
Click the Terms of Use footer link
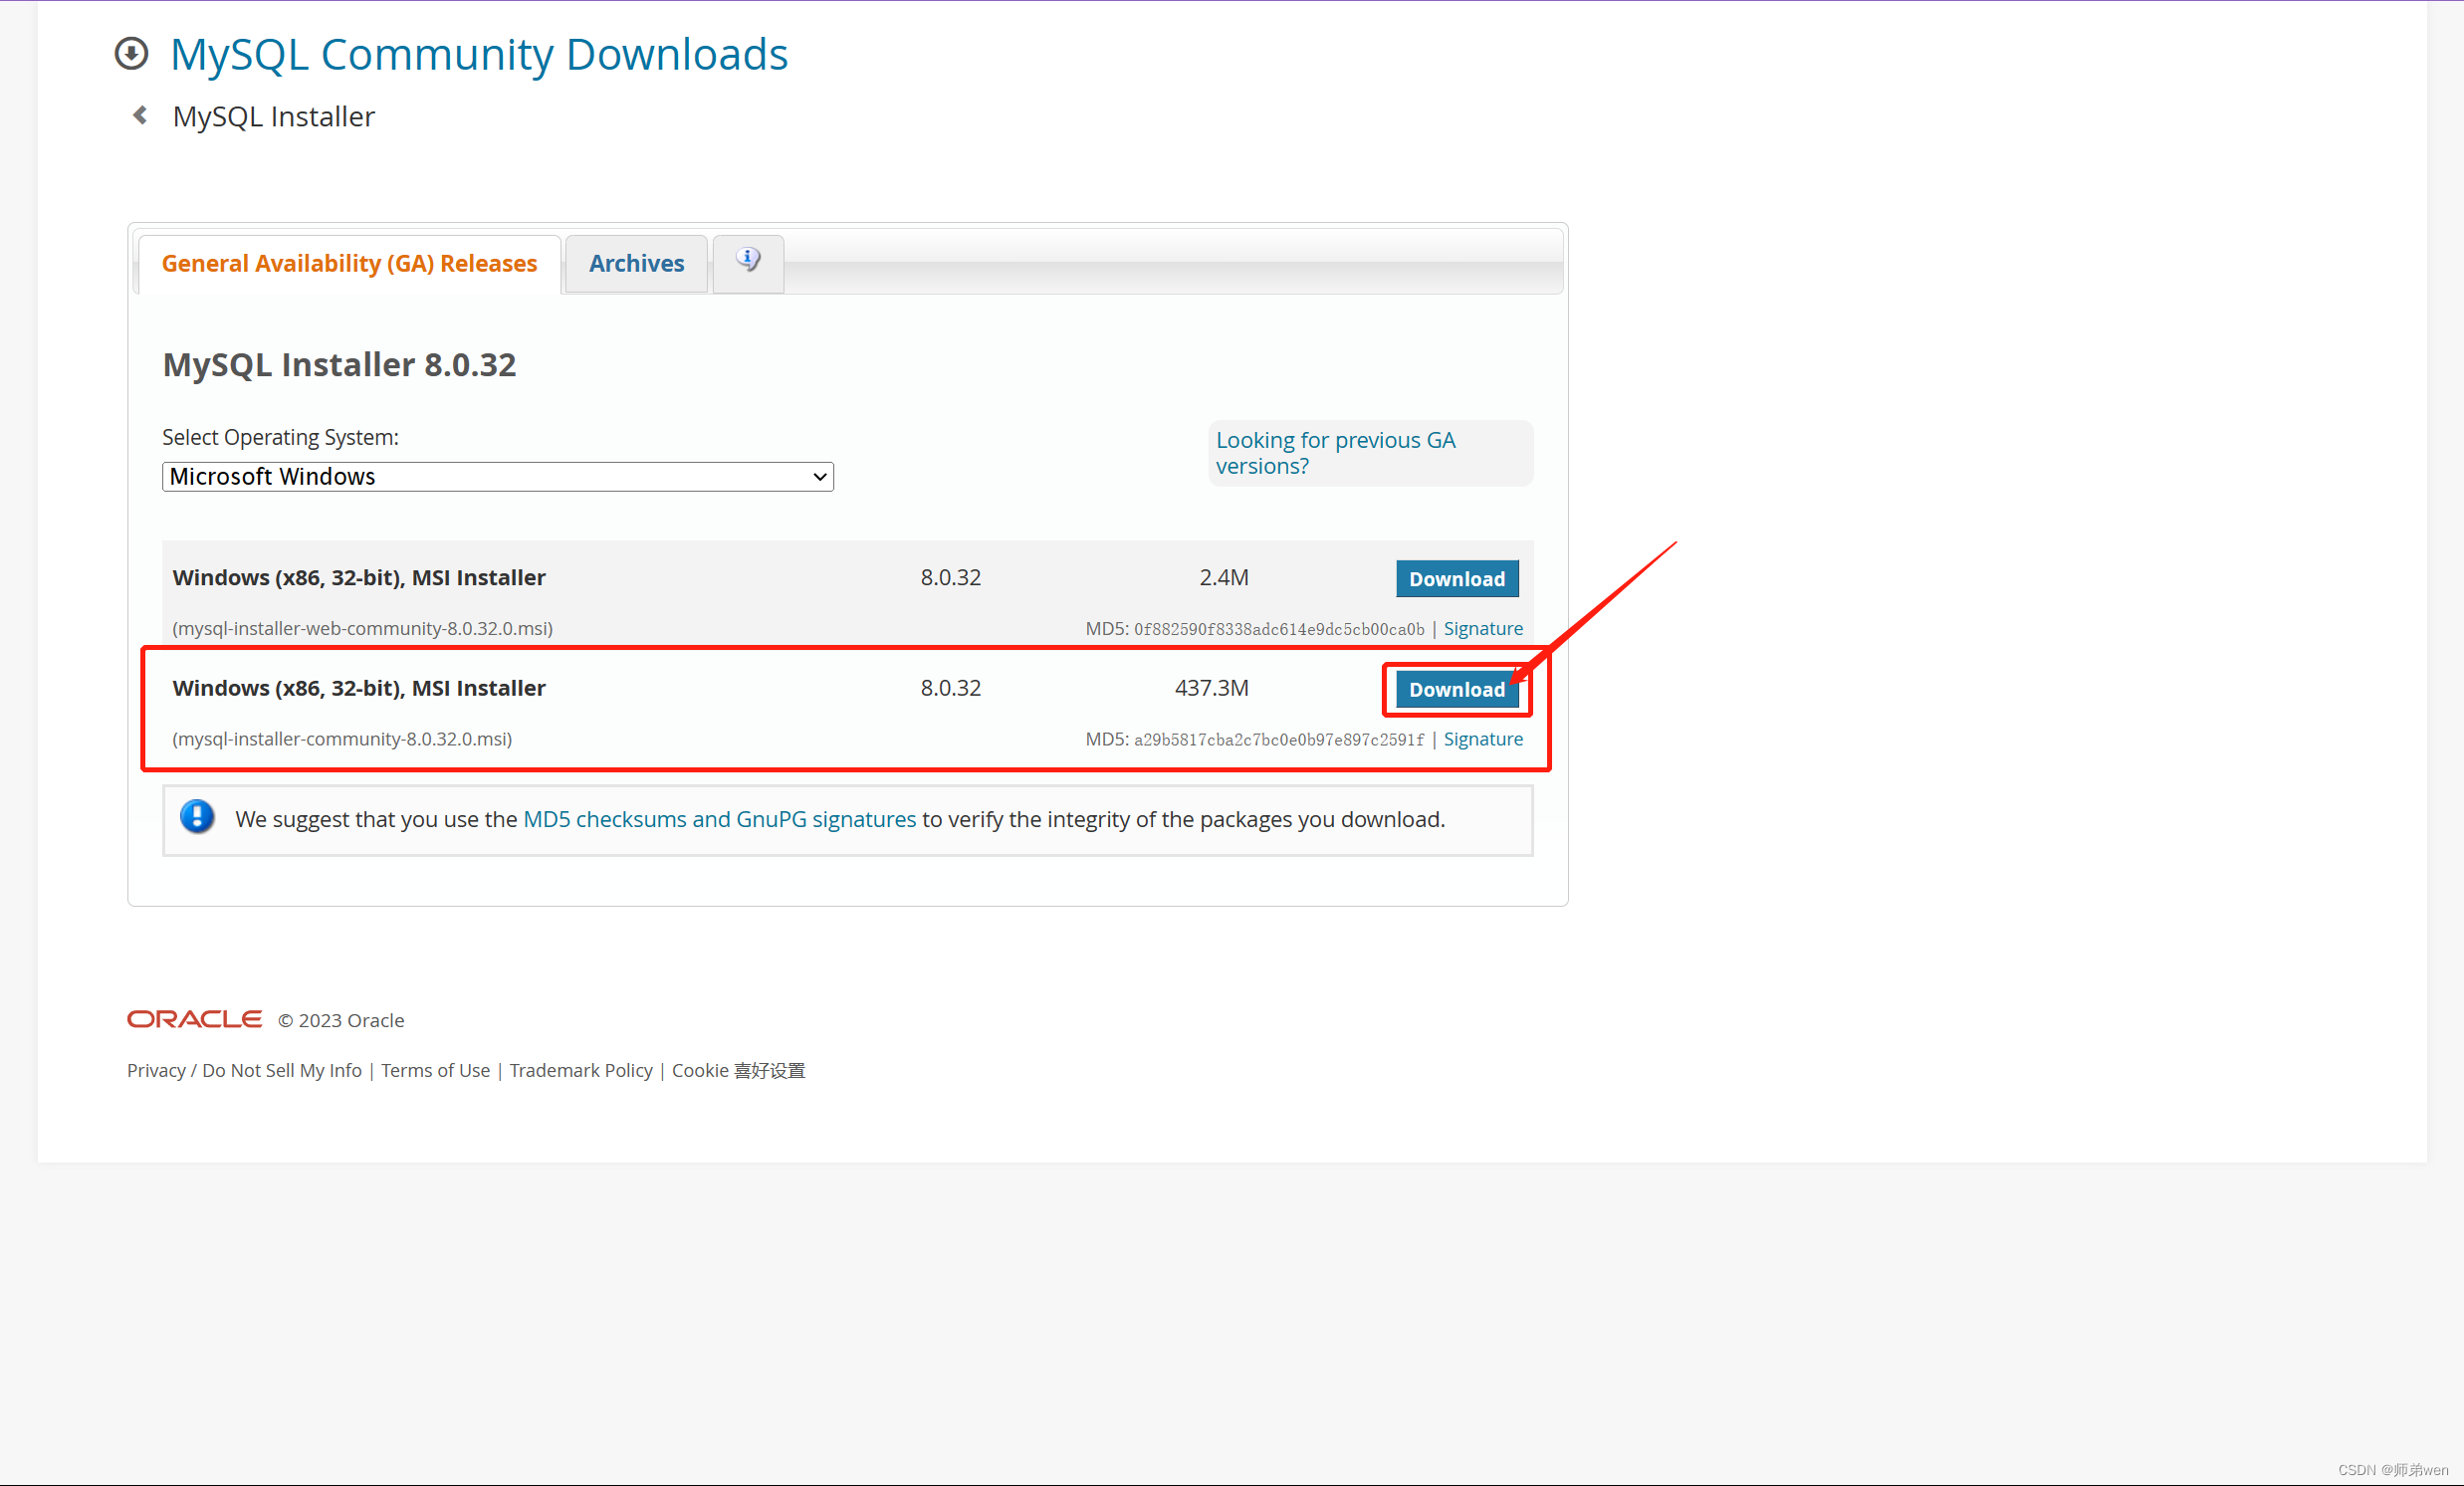pos(433,1071)
